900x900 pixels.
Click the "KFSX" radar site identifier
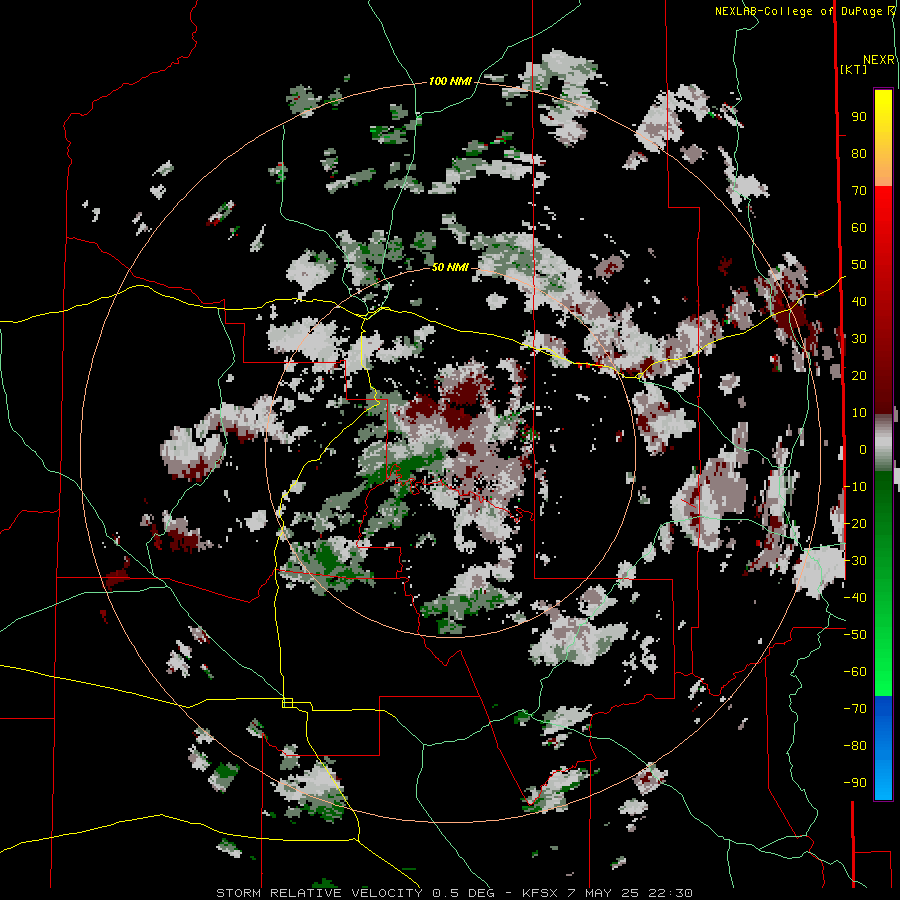[x=540, y=893]
